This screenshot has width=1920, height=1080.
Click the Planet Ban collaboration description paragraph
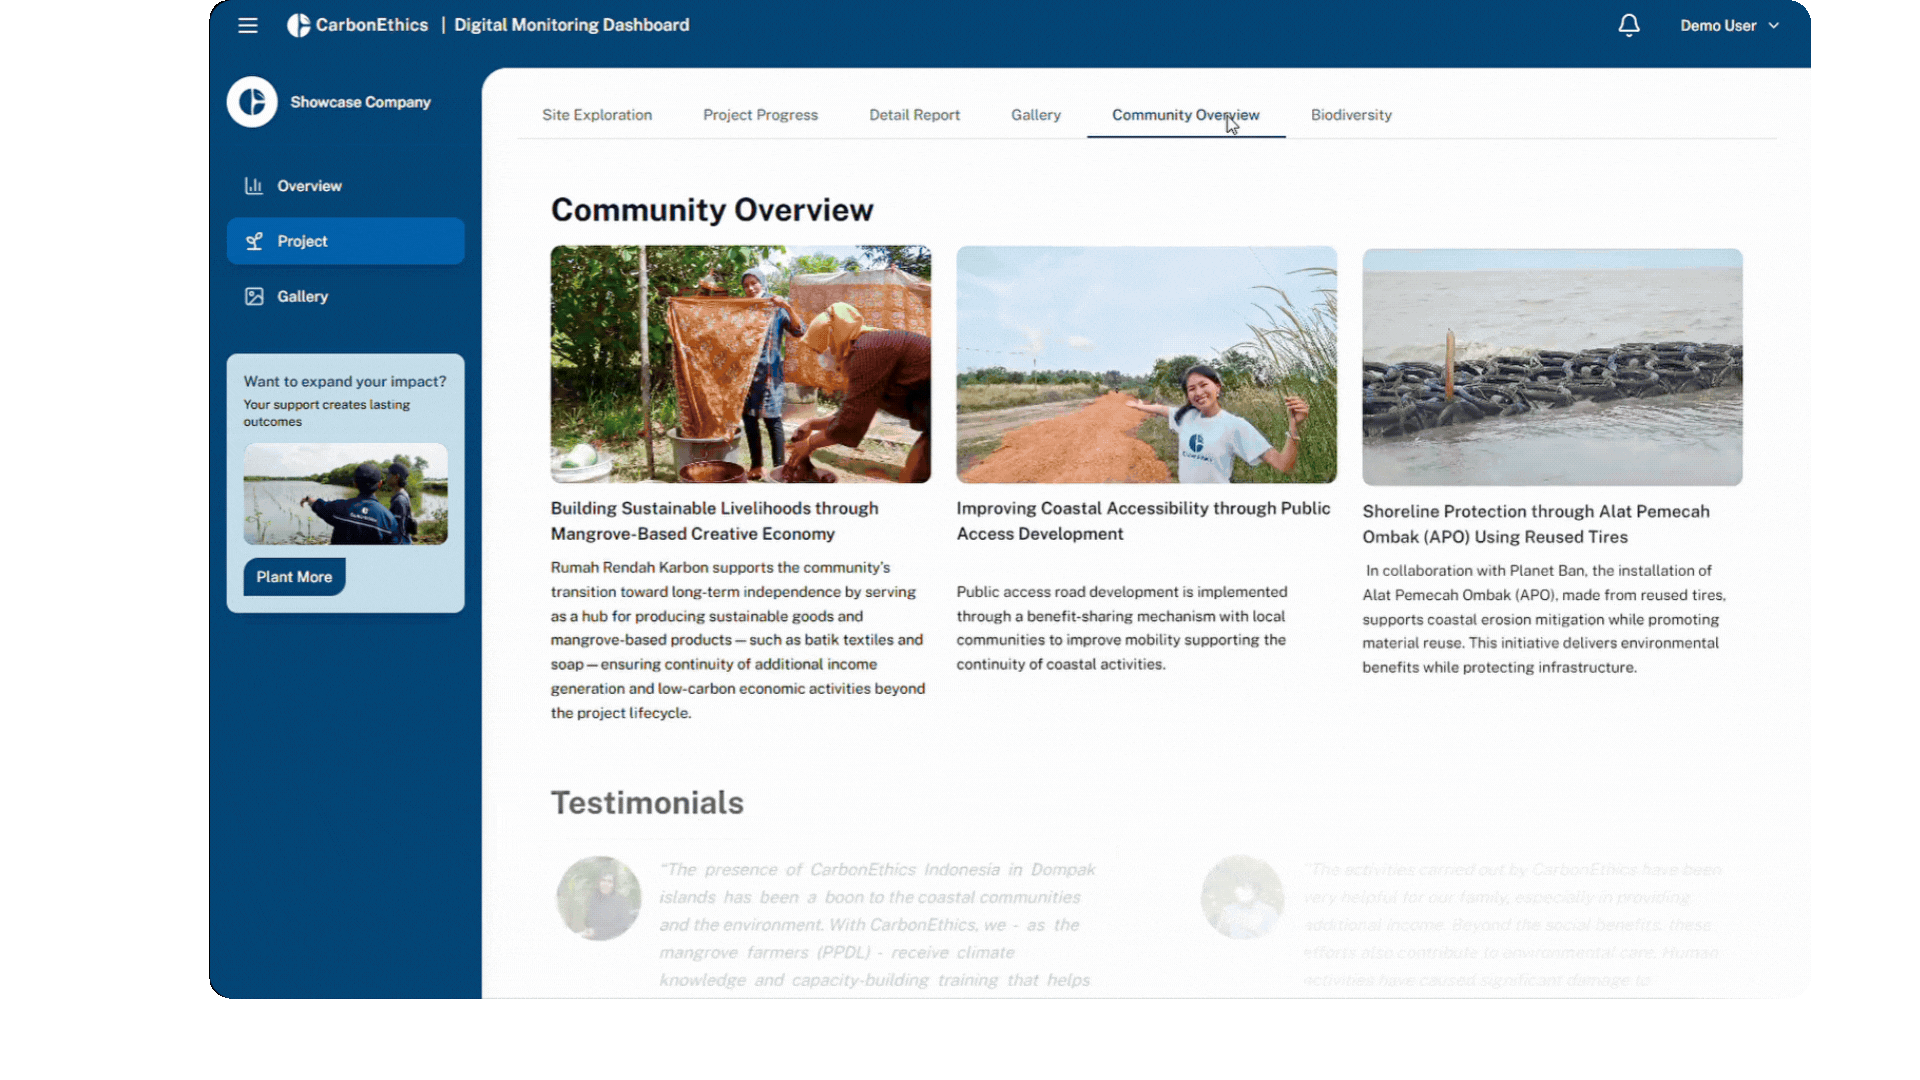pos(1544,619)
